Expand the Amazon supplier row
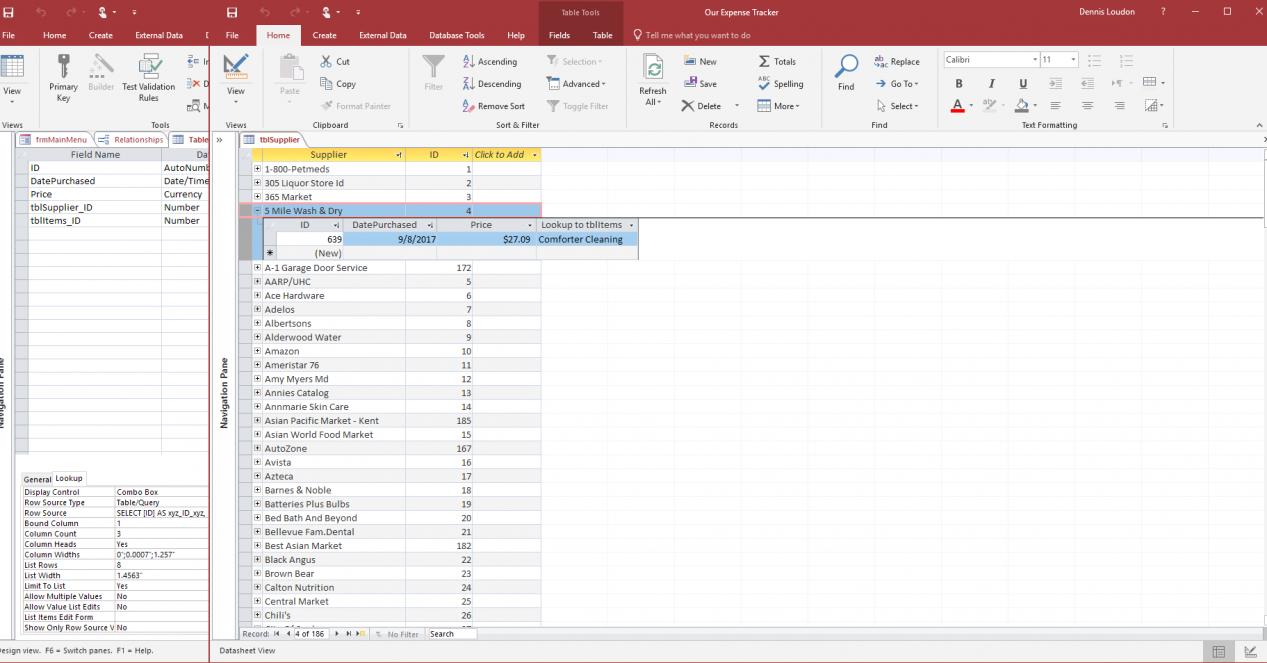 click(258, 352)
